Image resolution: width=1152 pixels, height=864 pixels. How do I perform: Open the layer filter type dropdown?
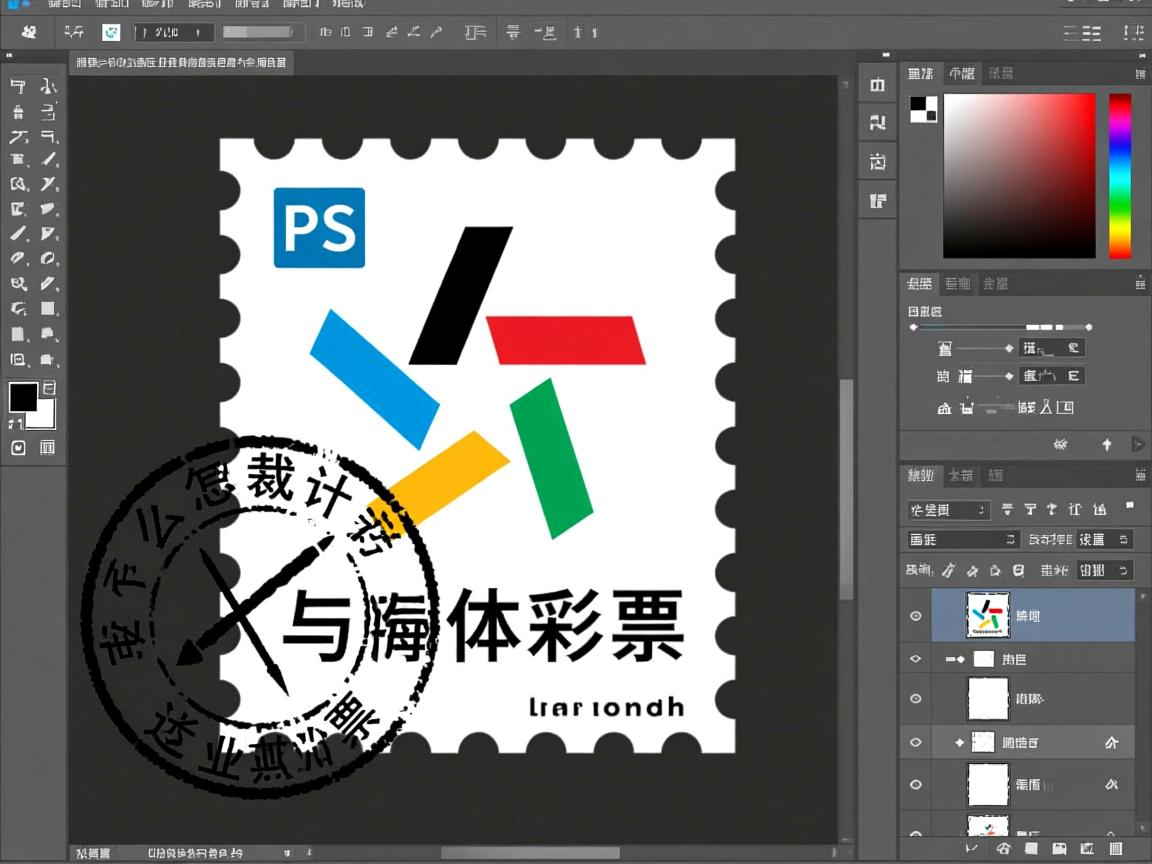(948, 510)
